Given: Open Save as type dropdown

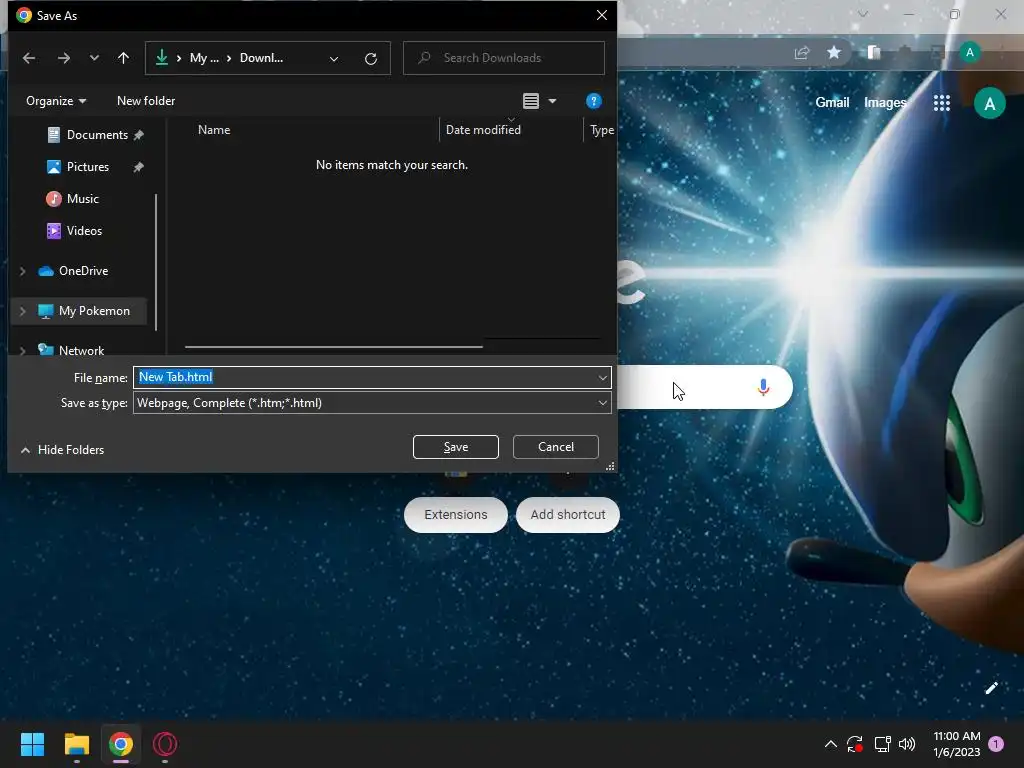Looking at the screenshot, I should tap(372, 403).
